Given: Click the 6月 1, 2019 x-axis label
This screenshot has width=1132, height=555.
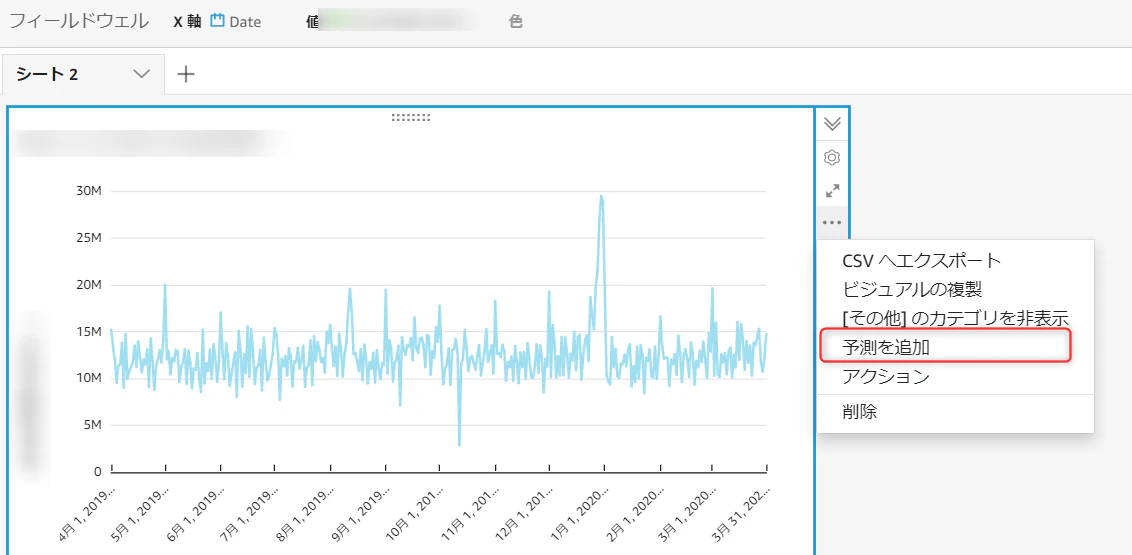Looking at the screenshot, I should [x=195, y=514].
